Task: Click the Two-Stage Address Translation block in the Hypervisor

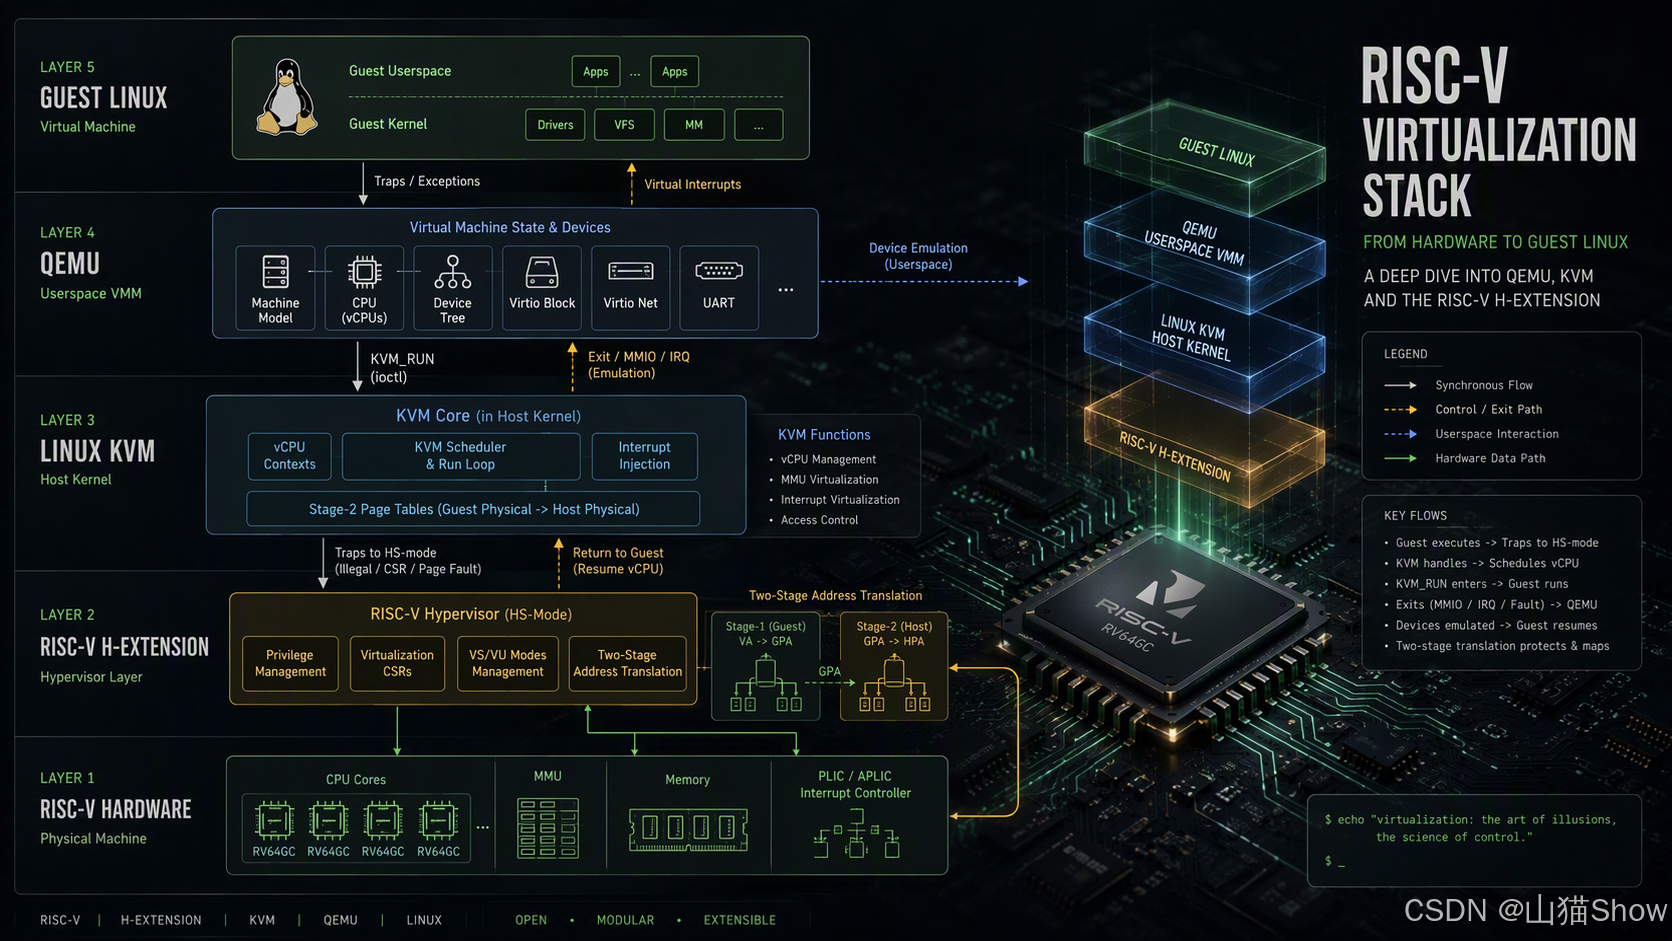Action: click(x=628, y=664)
